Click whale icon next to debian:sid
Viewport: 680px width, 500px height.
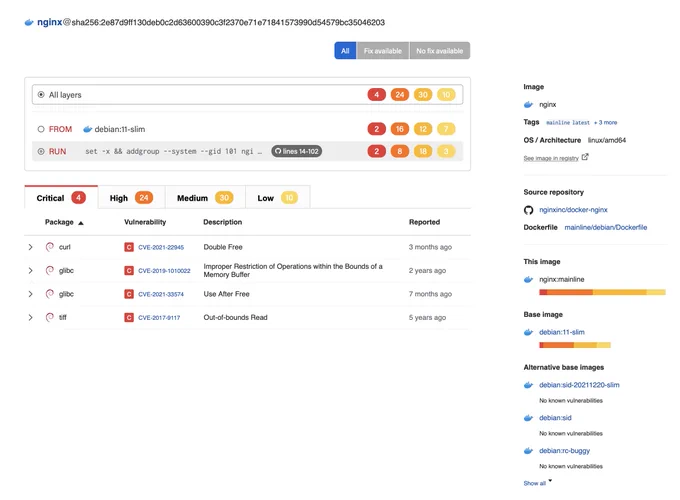tap(528, 418)
